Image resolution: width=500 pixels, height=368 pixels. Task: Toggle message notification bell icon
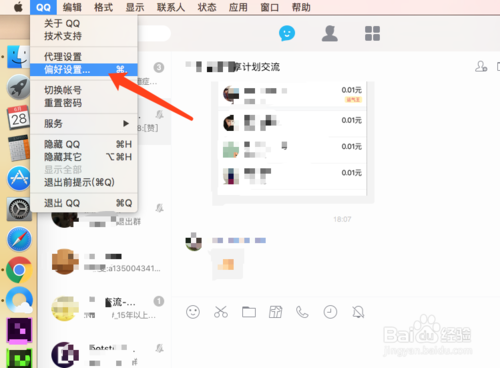click(358, 312)
